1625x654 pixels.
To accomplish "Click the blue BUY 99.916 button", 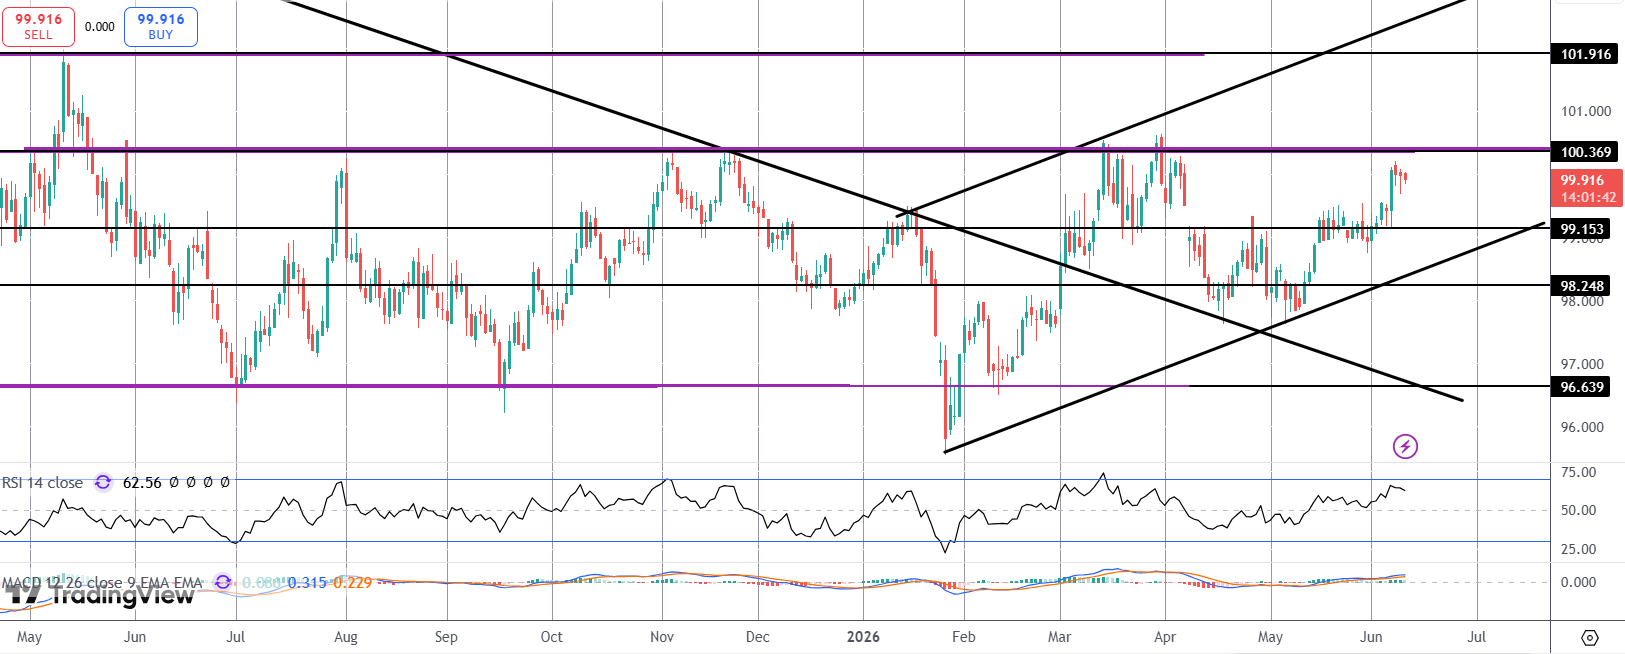I will 161,26.
